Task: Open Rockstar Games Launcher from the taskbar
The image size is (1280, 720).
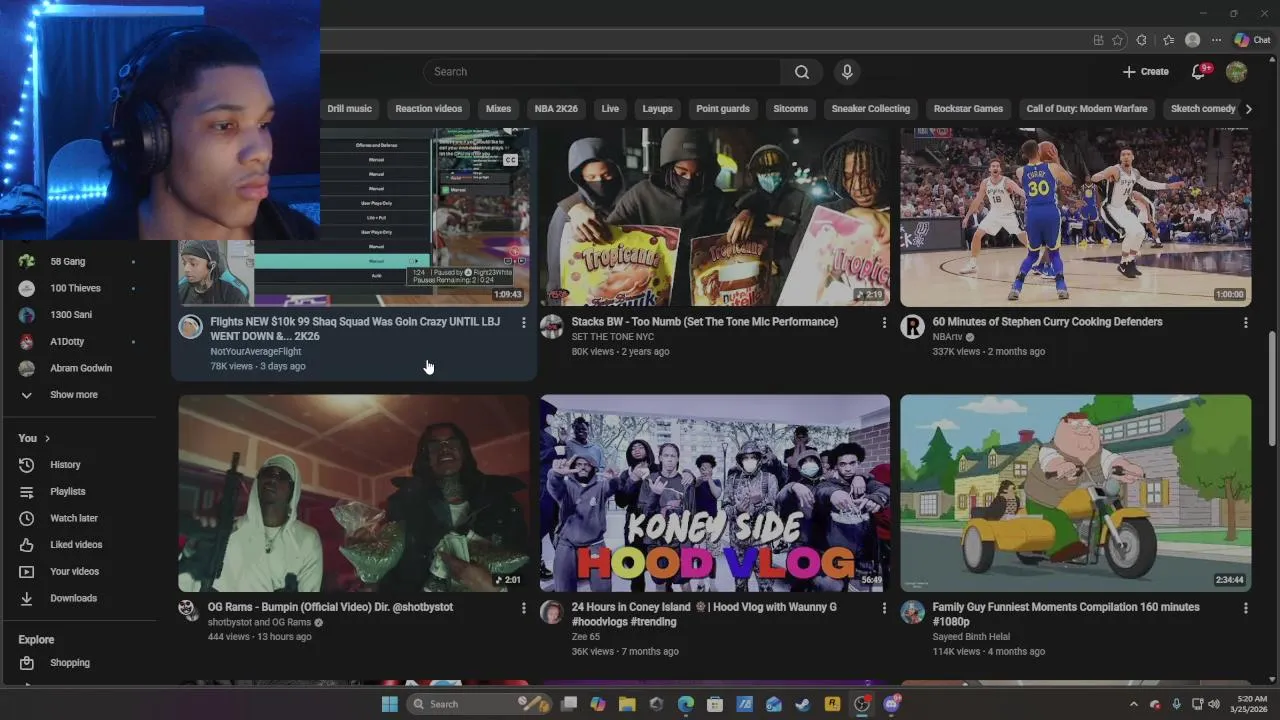Action: pyautogui.click(x=832, y=704)
